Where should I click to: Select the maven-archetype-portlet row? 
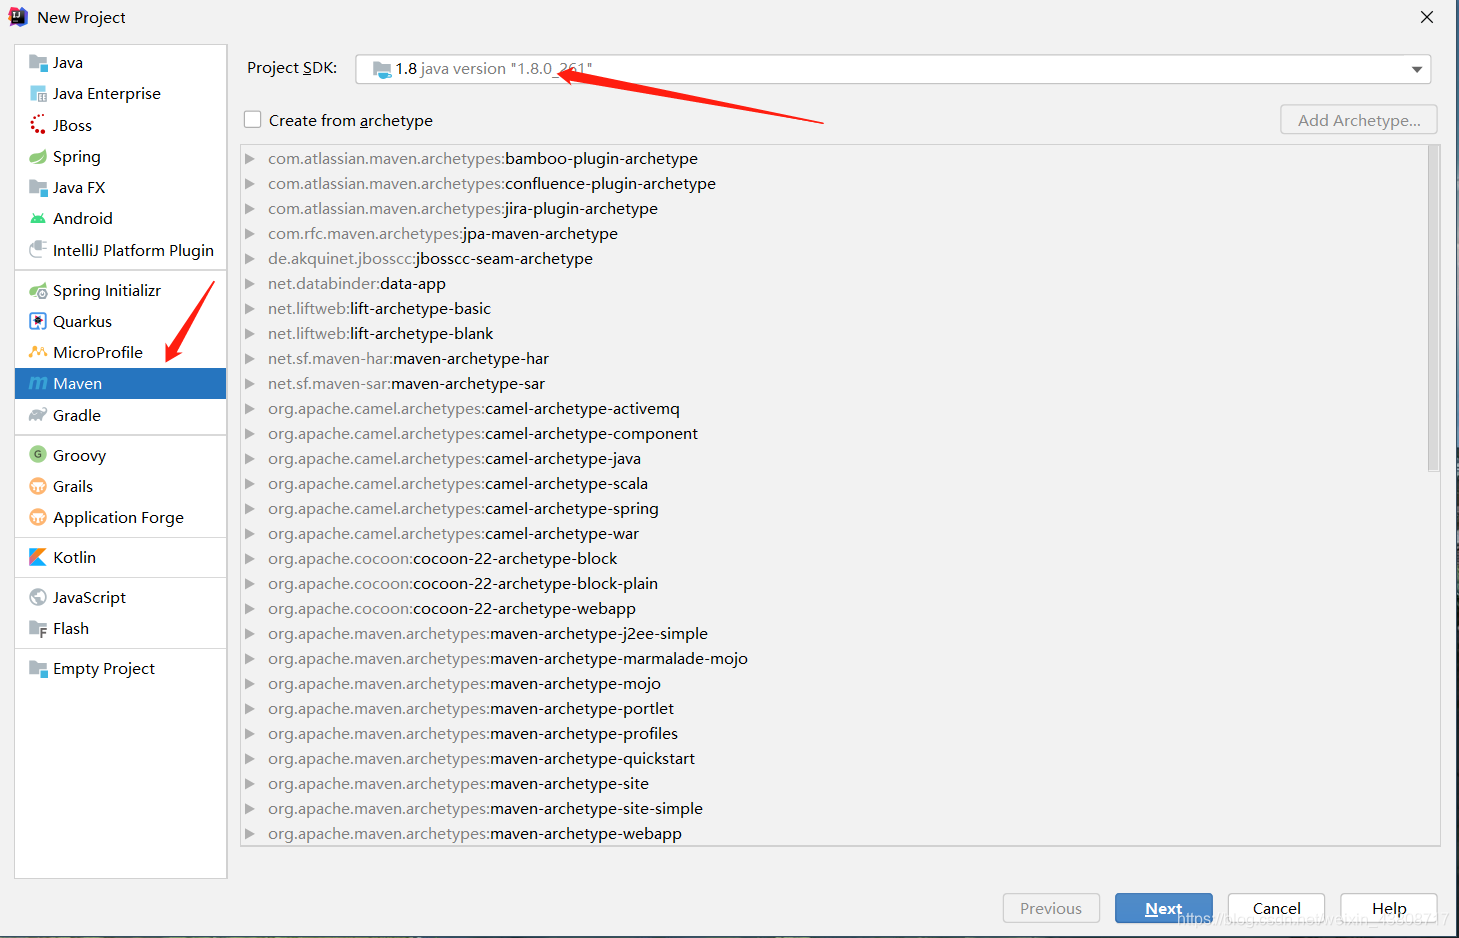coord(834,709)
